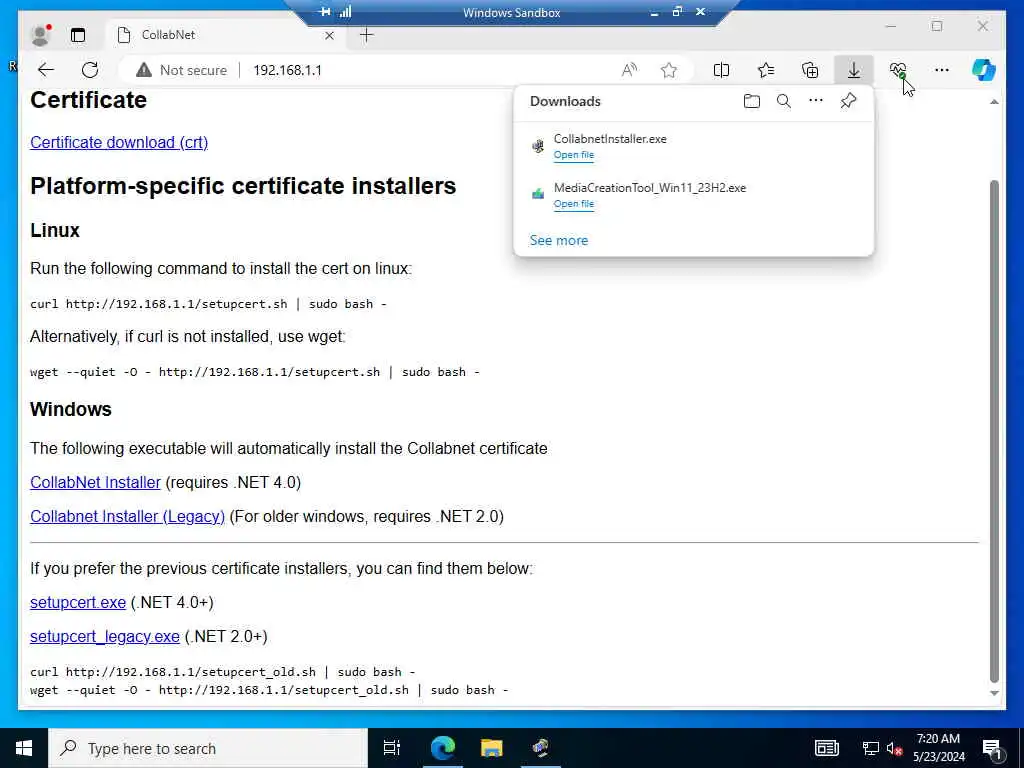1024x768 pixels.
Task: Click the CollabNet Installer link
Action: pos(95,483)
